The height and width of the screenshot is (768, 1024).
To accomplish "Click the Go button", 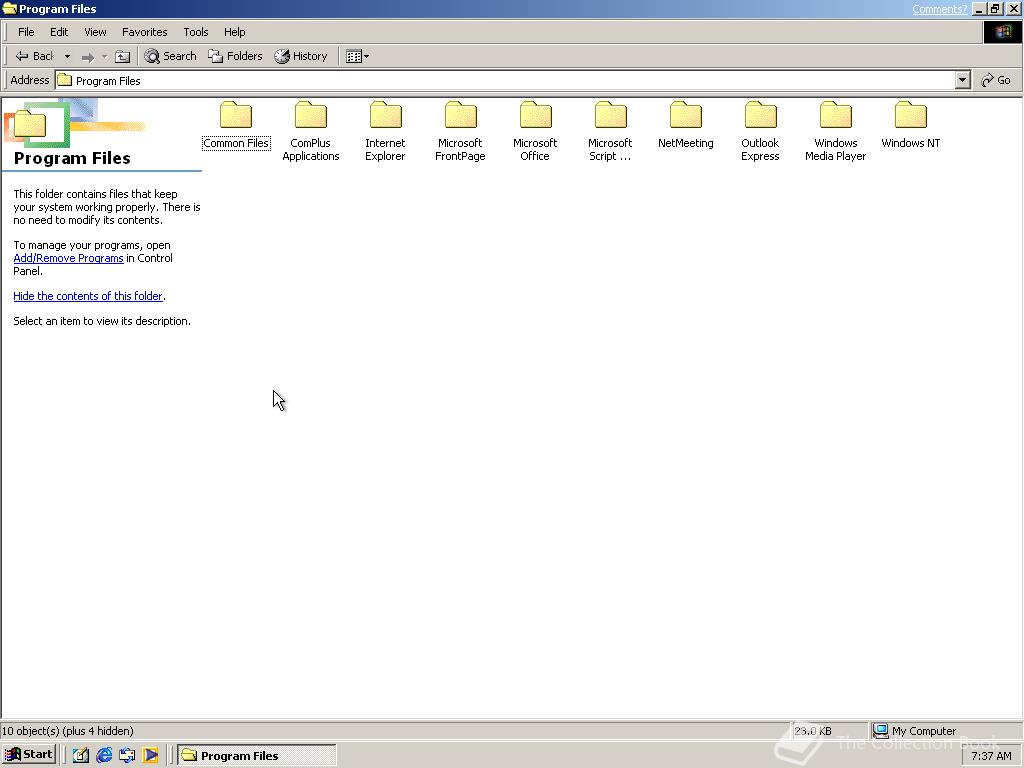I will coord(996,80).
